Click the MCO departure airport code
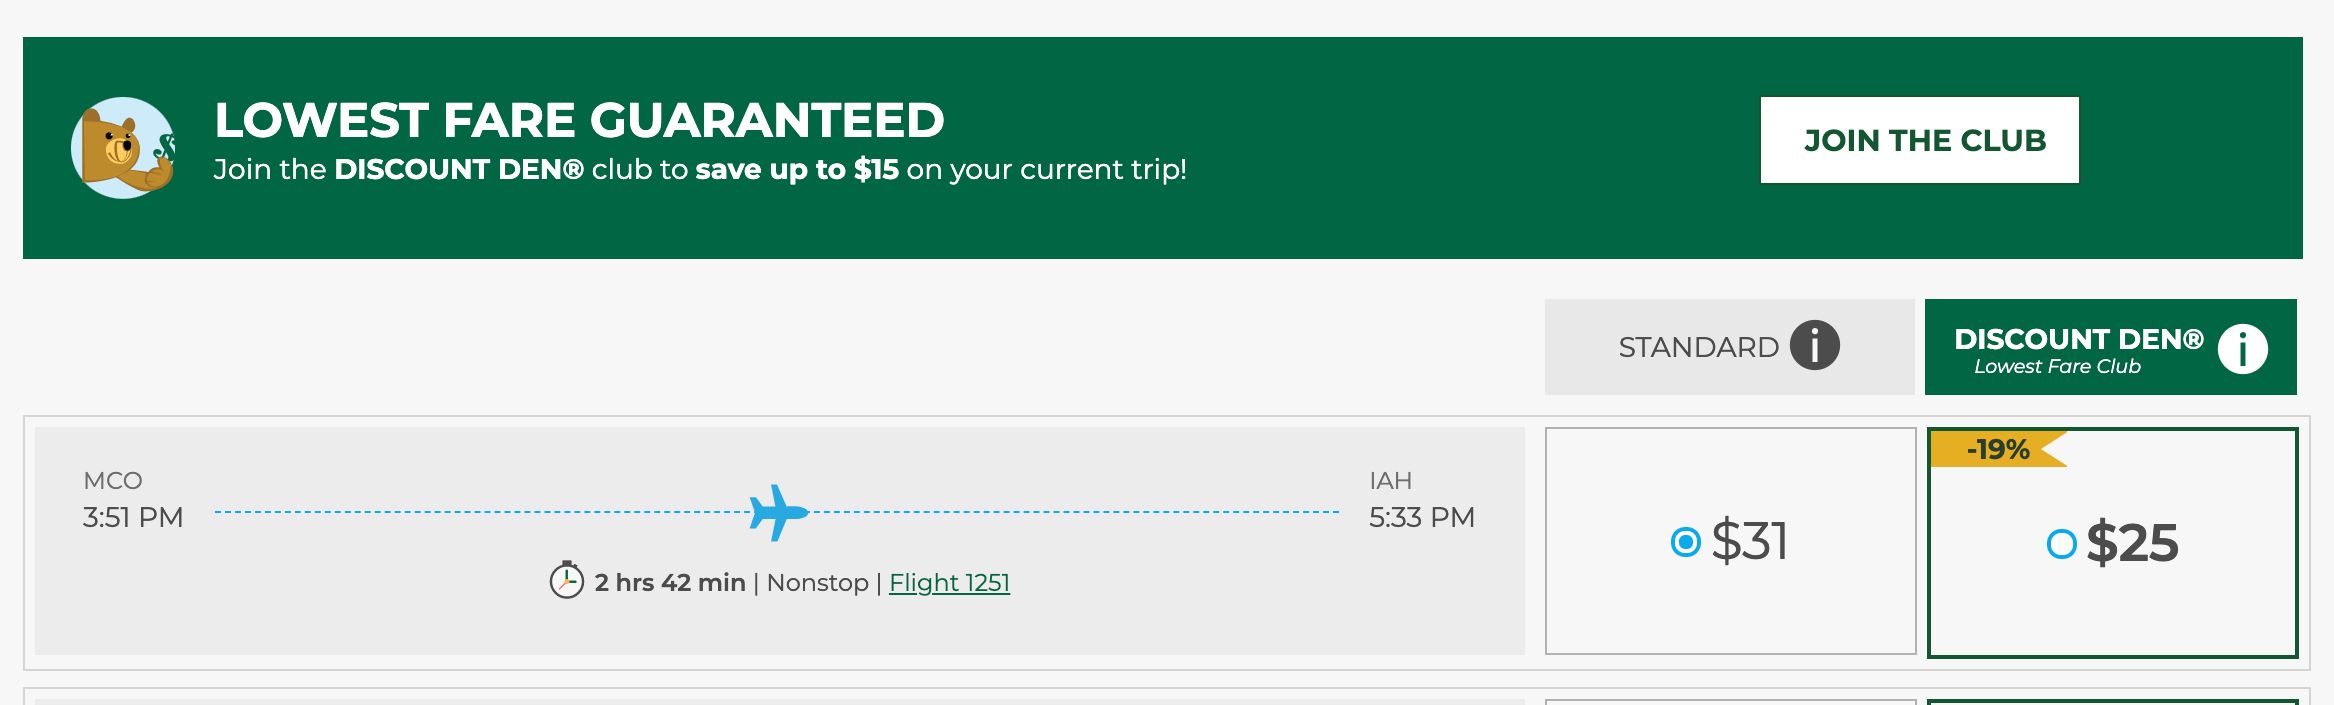 pos(113,481)
